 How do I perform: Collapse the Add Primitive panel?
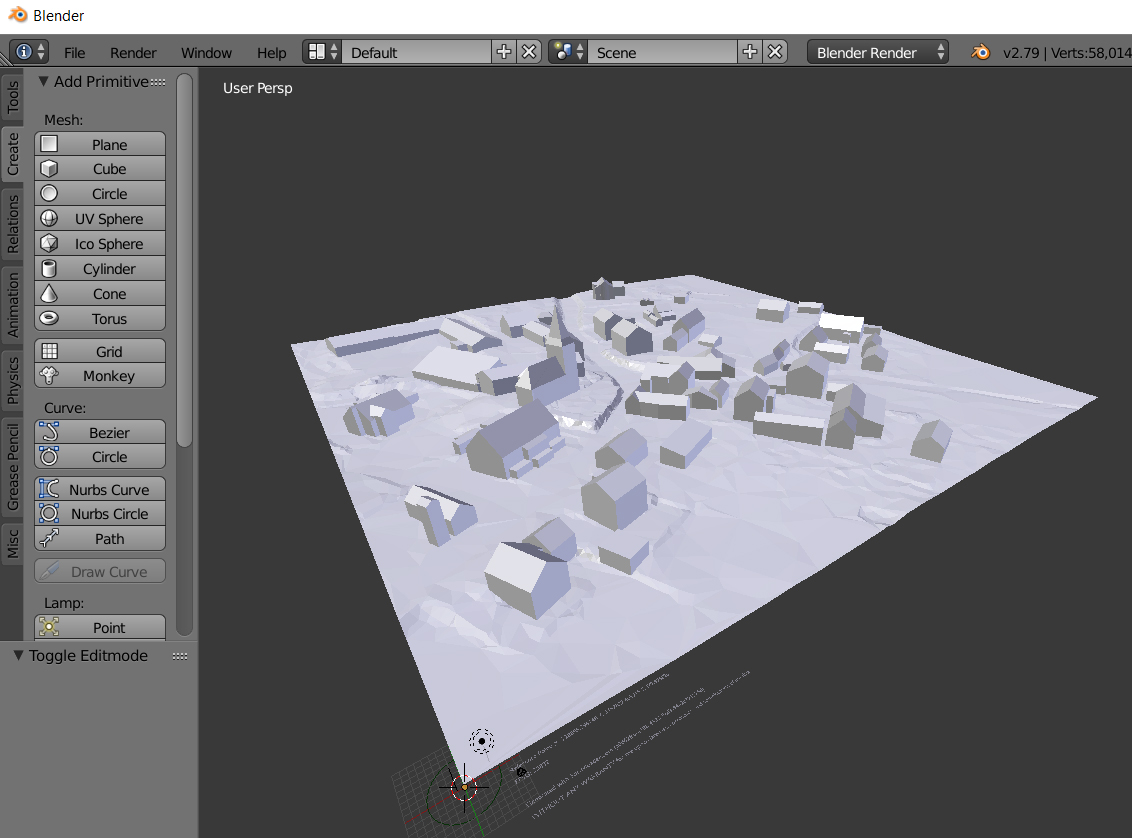[43, 82]
